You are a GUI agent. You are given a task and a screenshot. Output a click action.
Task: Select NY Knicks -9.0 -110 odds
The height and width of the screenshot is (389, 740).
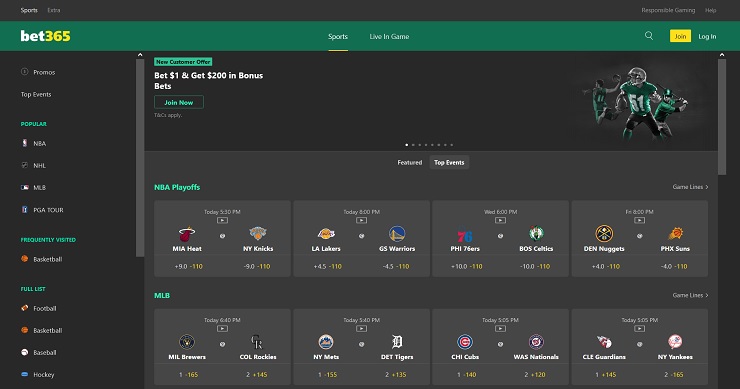(x=257, y=266)
